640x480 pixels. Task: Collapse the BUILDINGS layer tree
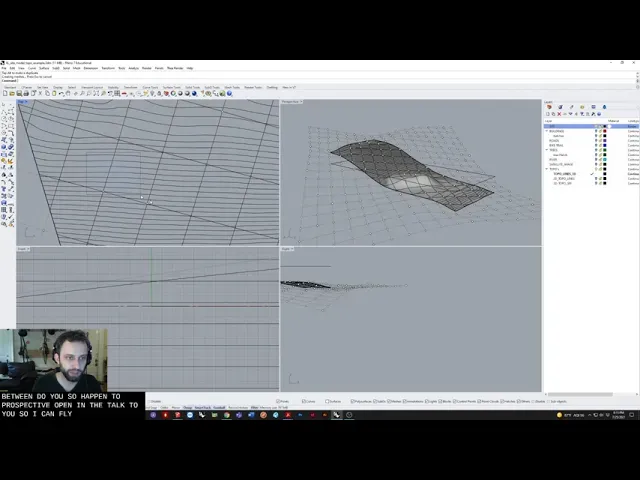pyautogui.click(x=546, y=131)
